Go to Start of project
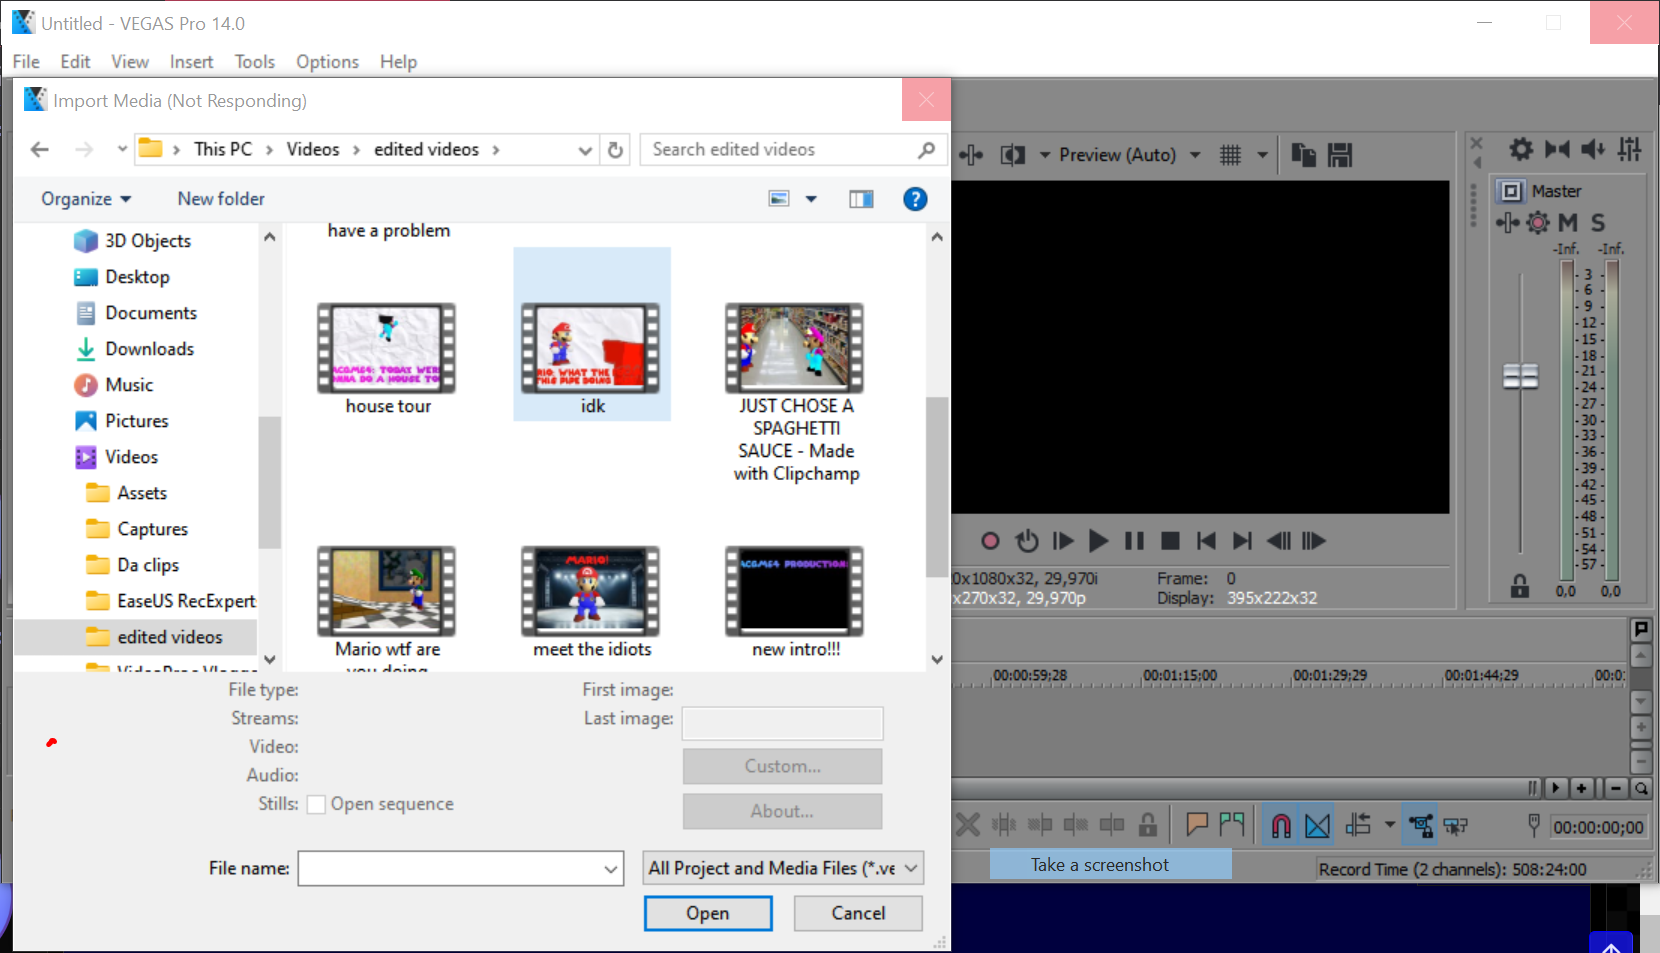1660x953 pixels. click(x=1206, y=541)
